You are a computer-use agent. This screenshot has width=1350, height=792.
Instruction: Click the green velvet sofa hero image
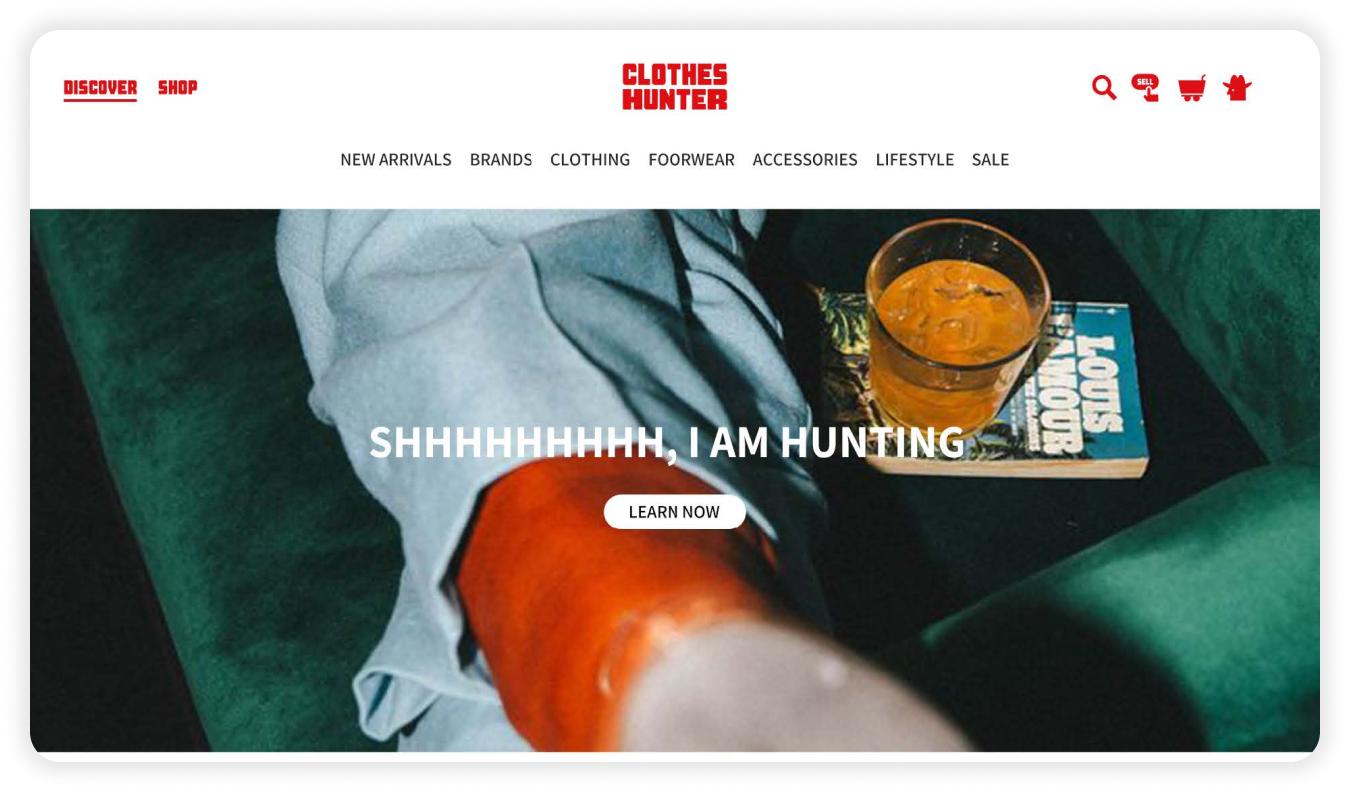675,480
